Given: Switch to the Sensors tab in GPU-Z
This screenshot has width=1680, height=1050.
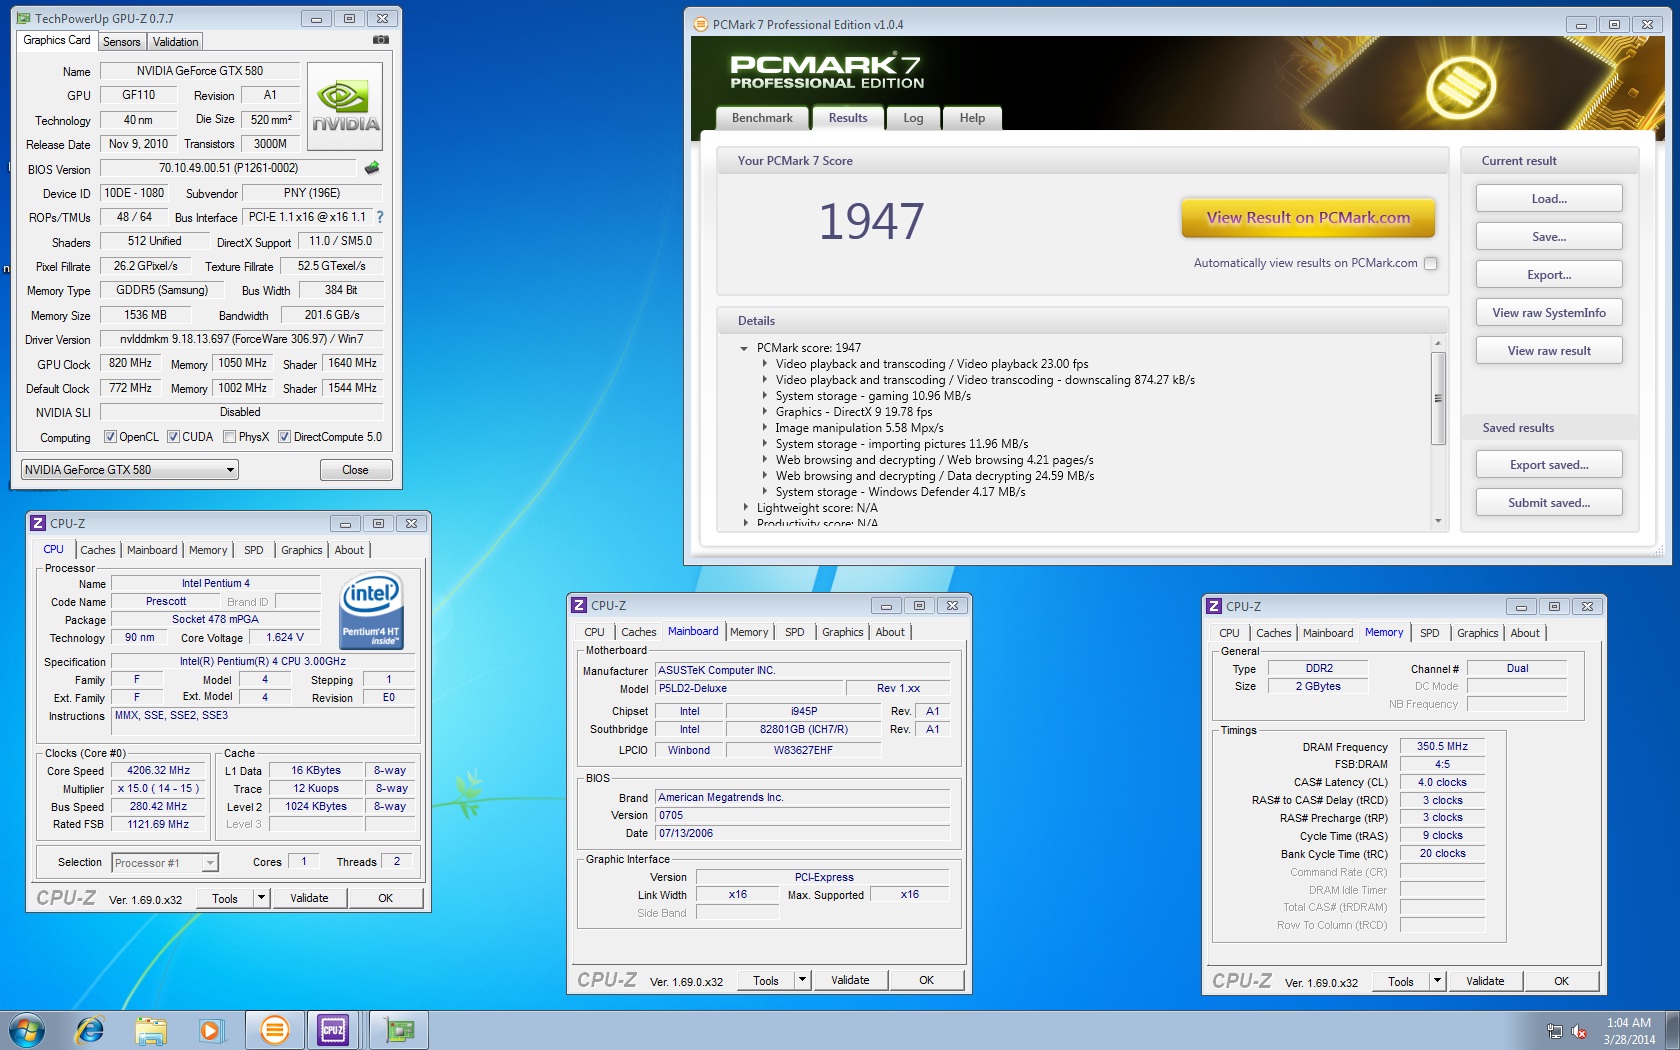Looking at the screenshot, I should (x=122, y=42).
